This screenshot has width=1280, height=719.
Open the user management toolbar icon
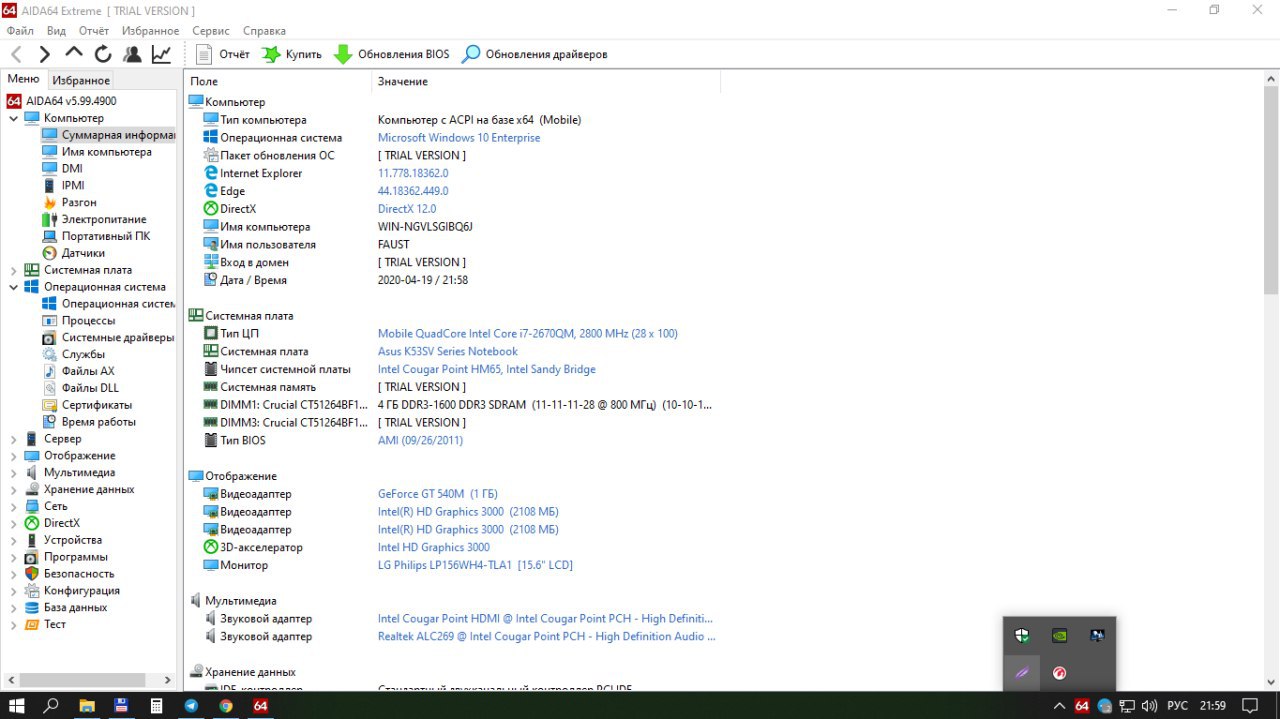132,54
